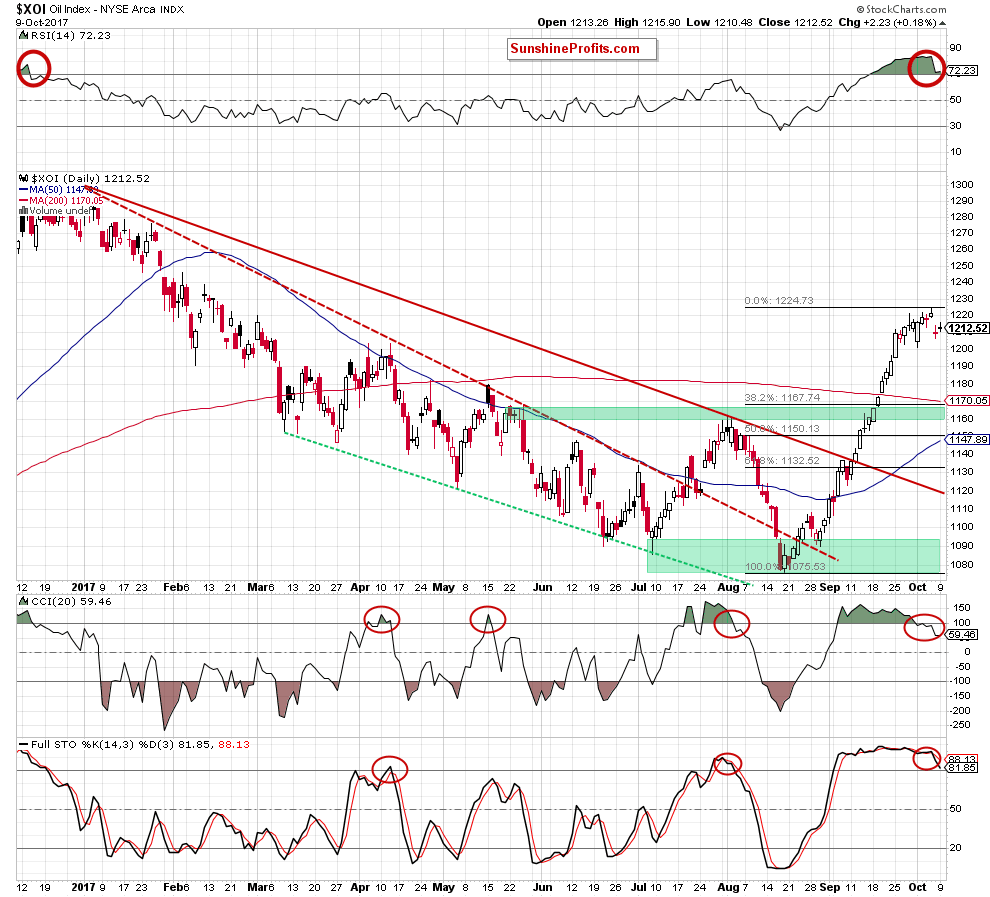Click the Open 1213.26 value
This screenshot has width=990, height=897.
point(573,22)
